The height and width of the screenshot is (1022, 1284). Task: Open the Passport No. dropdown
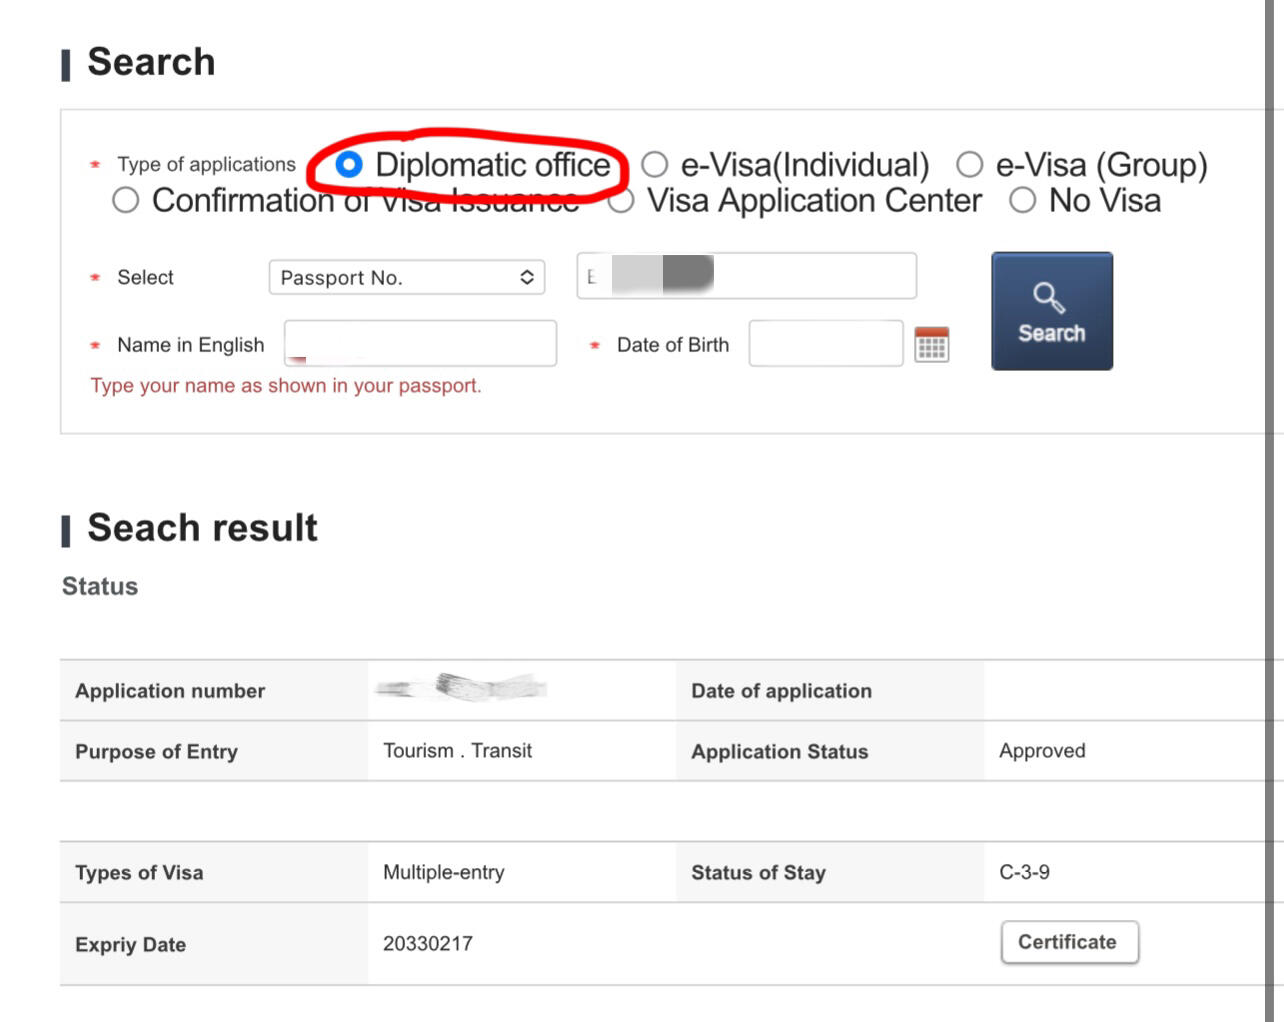tap(407, 277)
